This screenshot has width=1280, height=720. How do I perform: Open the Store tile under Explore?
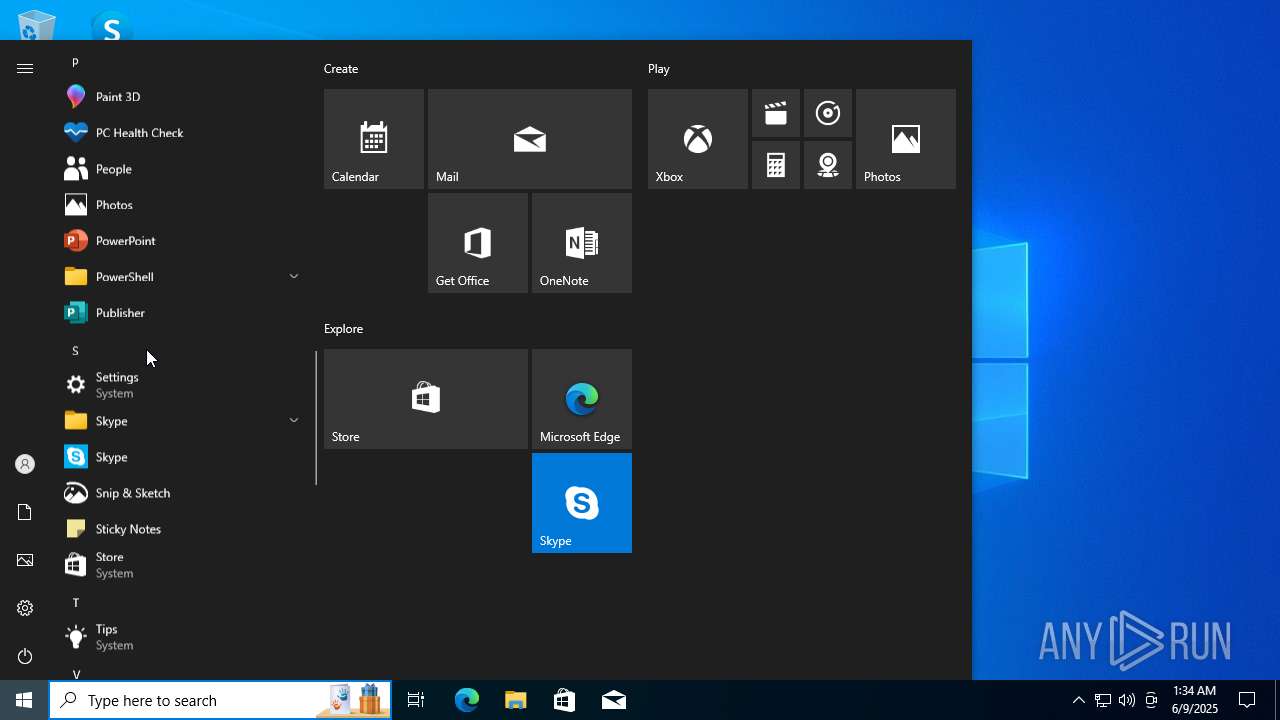pos(426,399)
